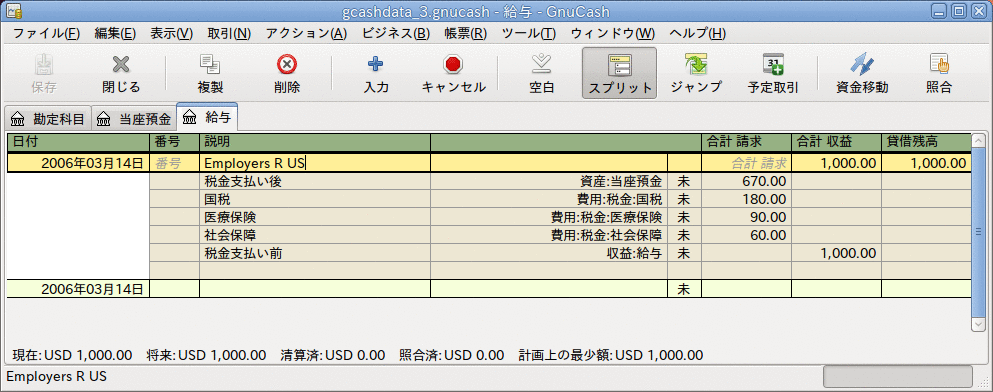The width and height of the screenshot is (993, 392).
Task: Click the progress bar in the status bar
Action: 897,376
